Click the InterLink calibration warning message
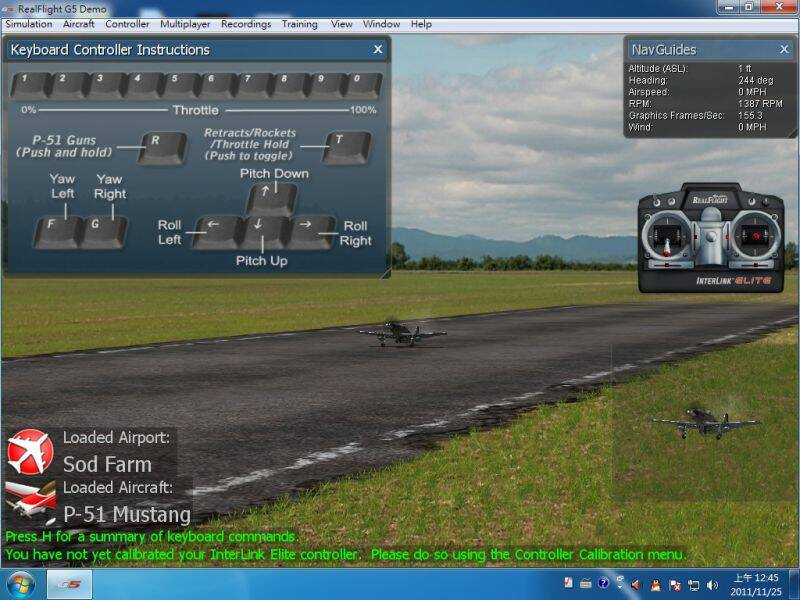Screen dimensions: 800x600 (346, 555)
